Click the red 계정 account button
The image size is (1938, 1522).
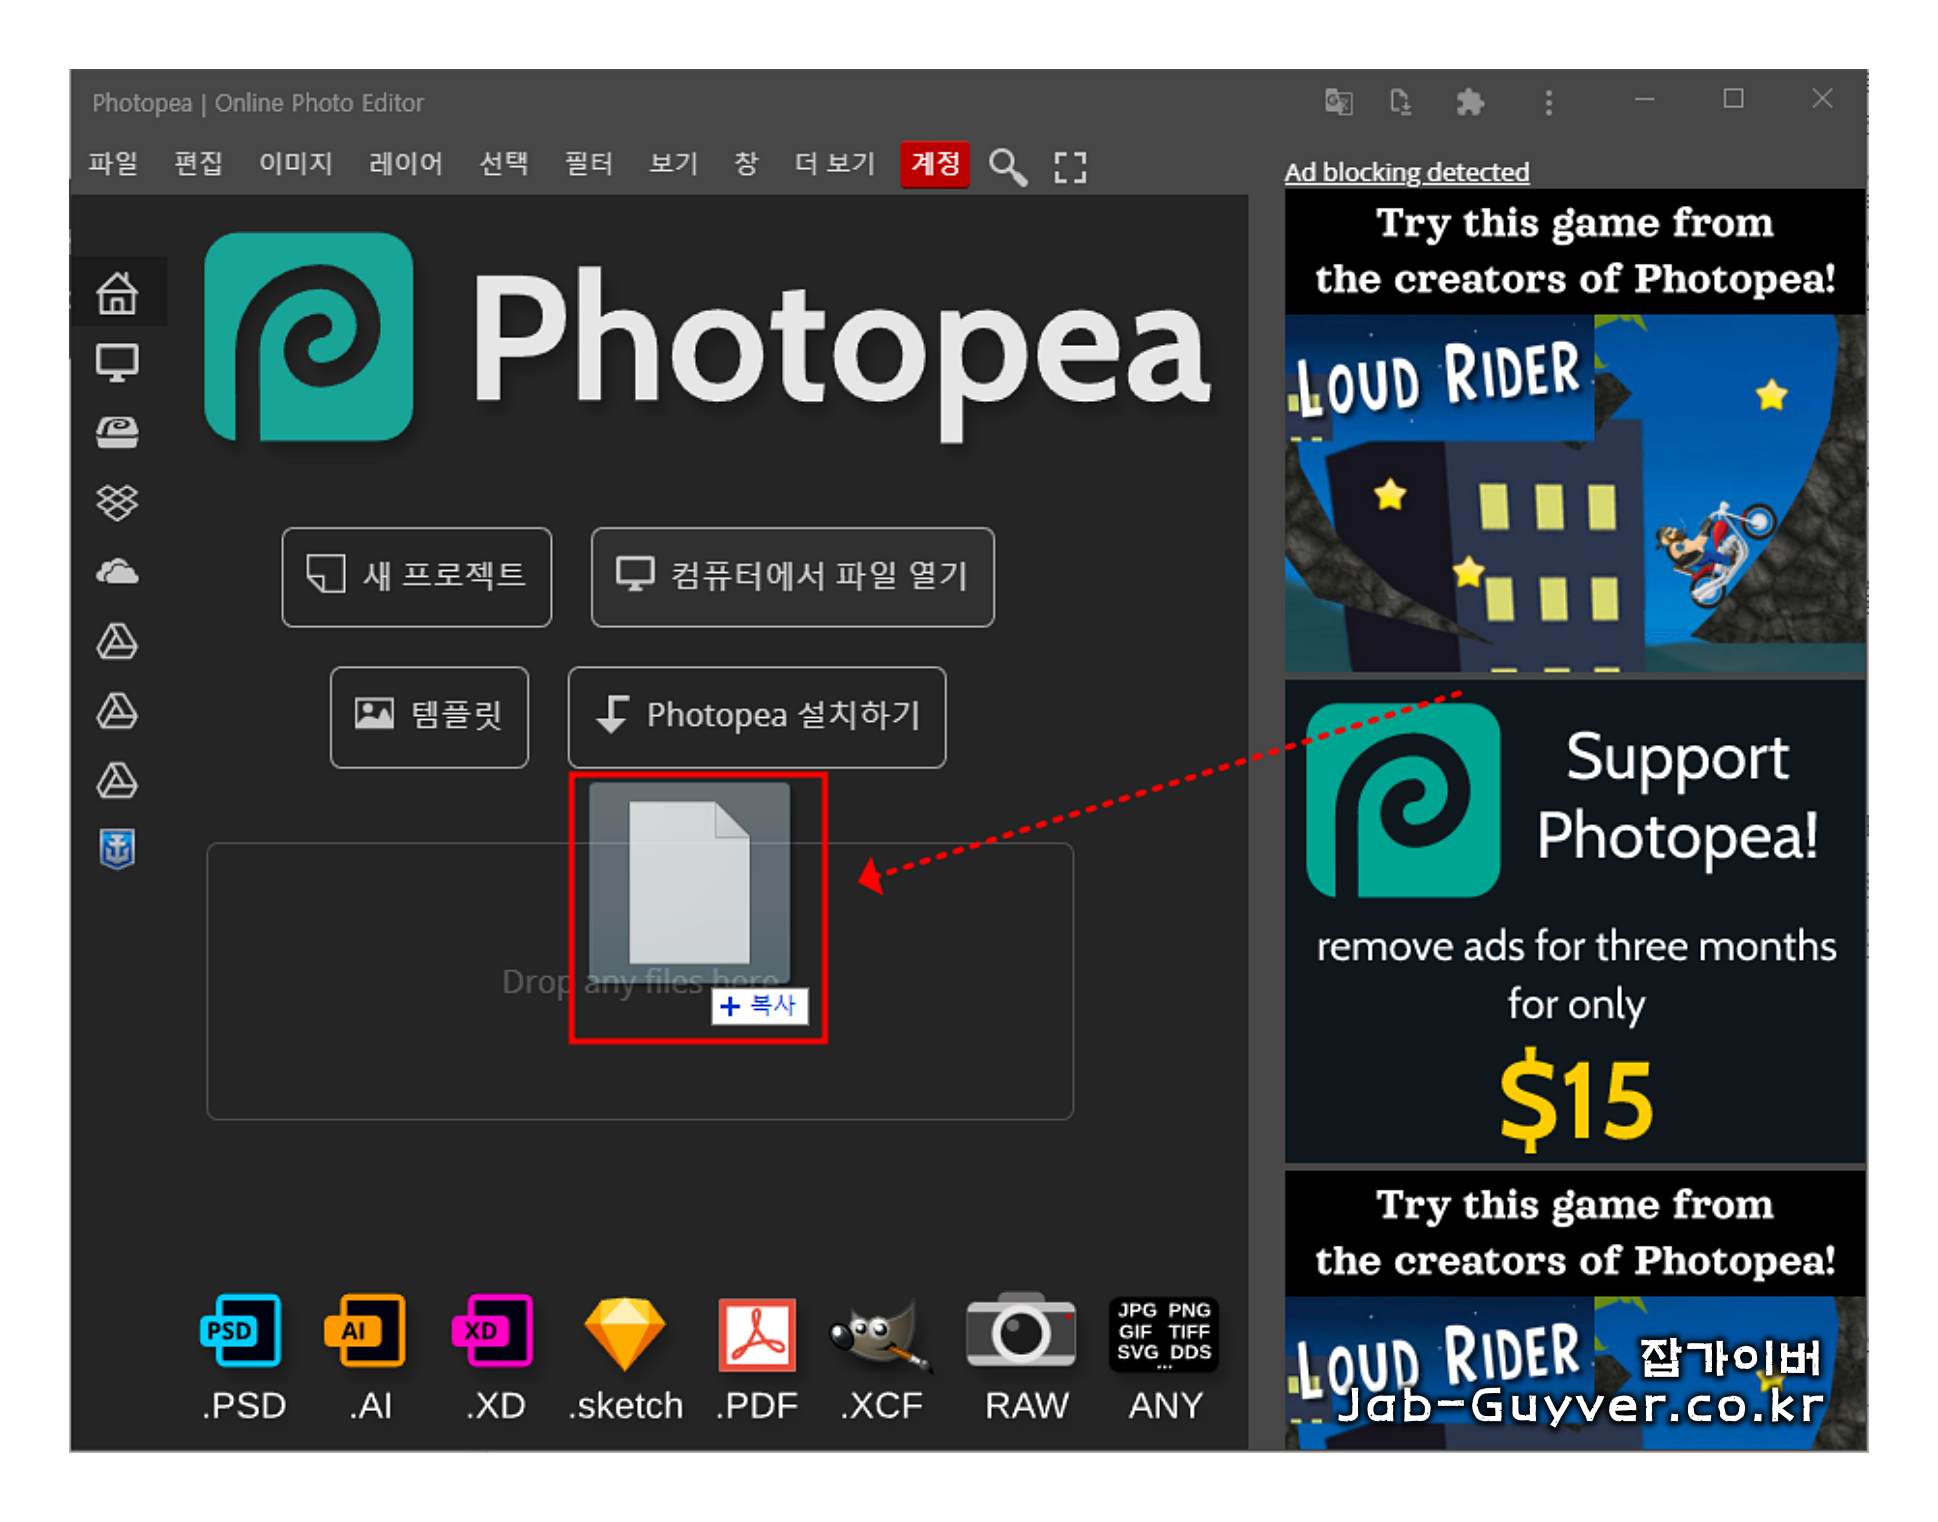(x=934, y=163)
